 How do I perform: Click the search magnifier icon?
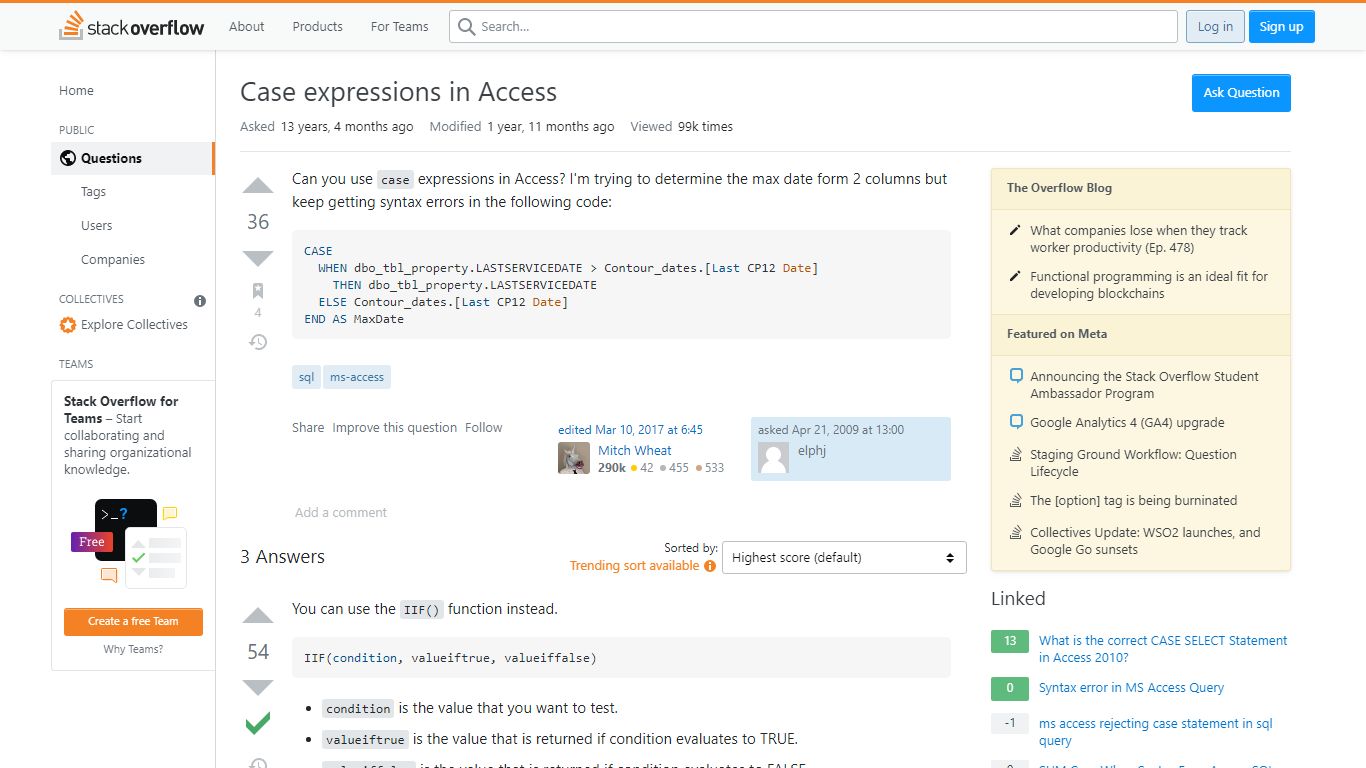click(x=466, y=27)
